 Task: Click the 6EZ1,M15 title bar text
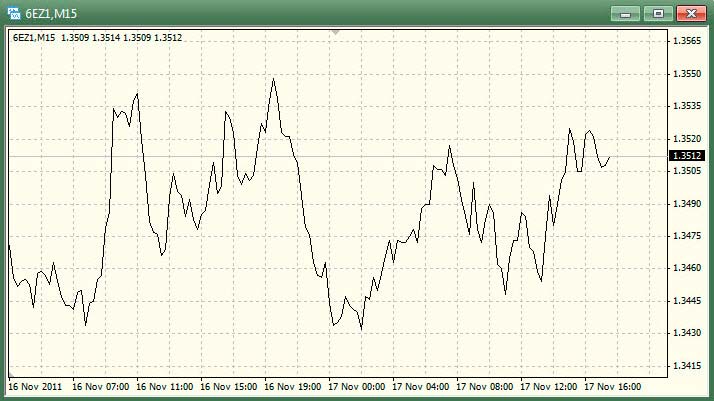pyautogui.click(x=52, y=13)
